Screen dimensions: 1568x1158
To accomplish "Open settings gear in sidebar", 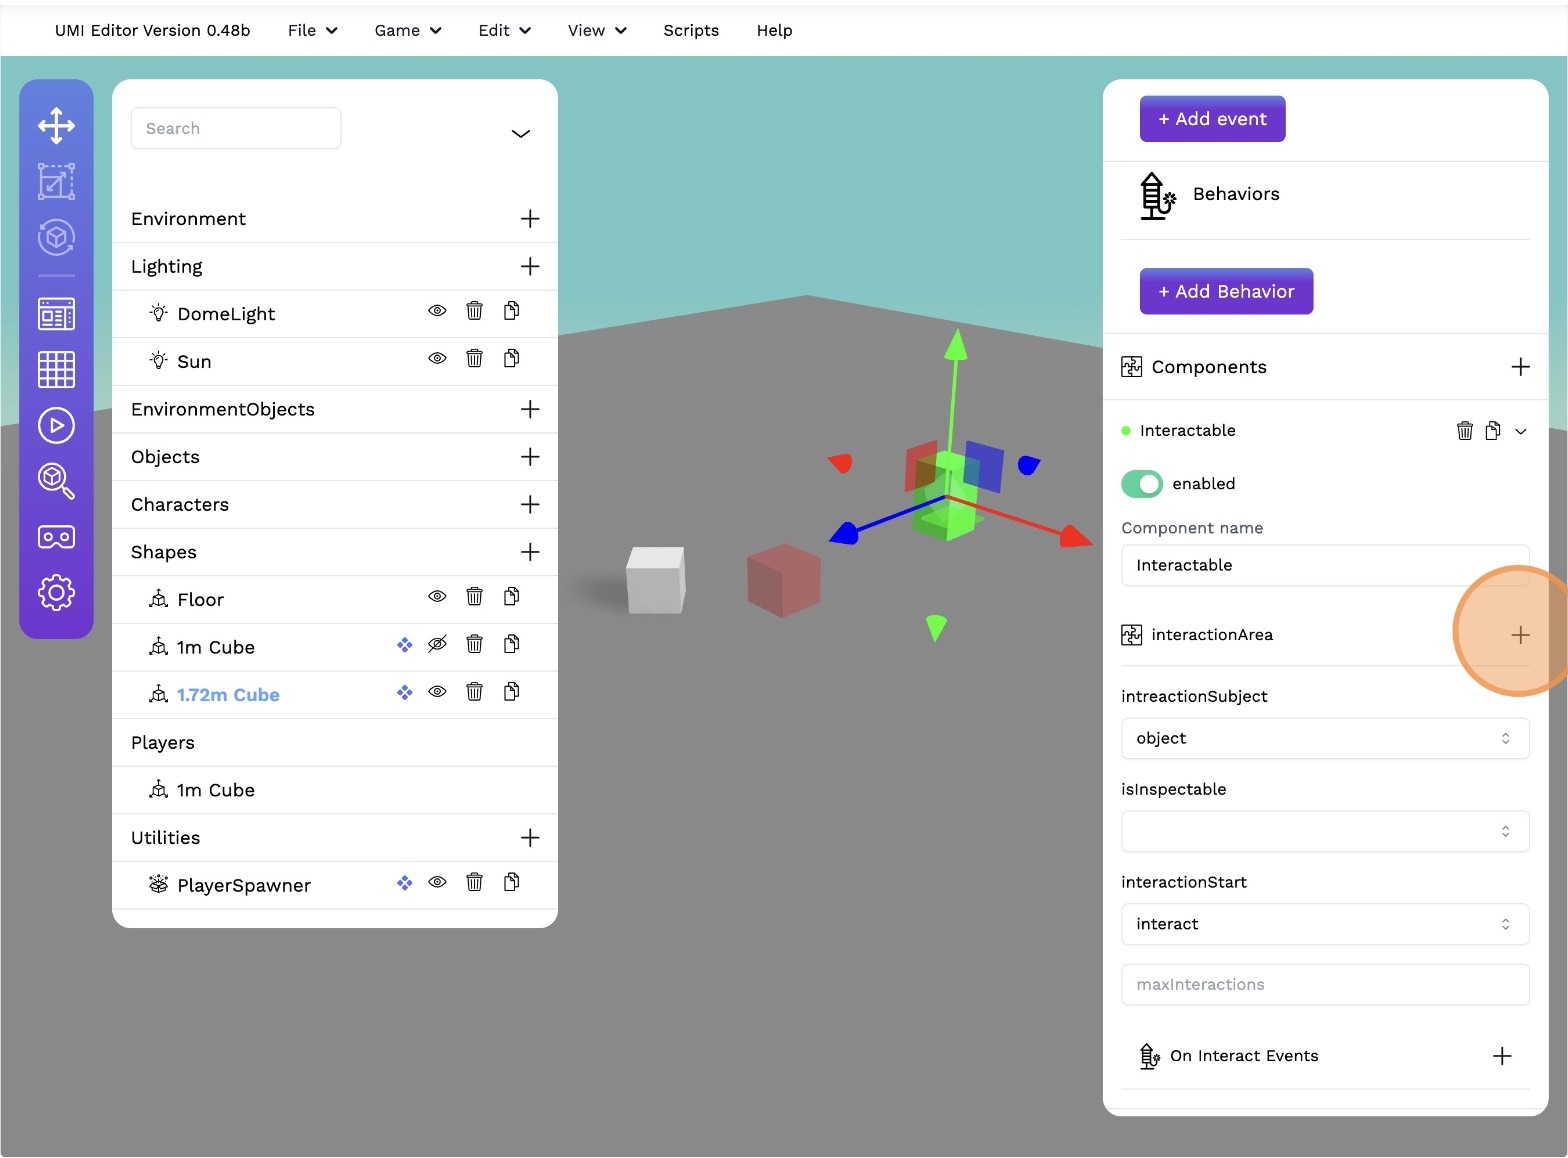I will (56, 593).
